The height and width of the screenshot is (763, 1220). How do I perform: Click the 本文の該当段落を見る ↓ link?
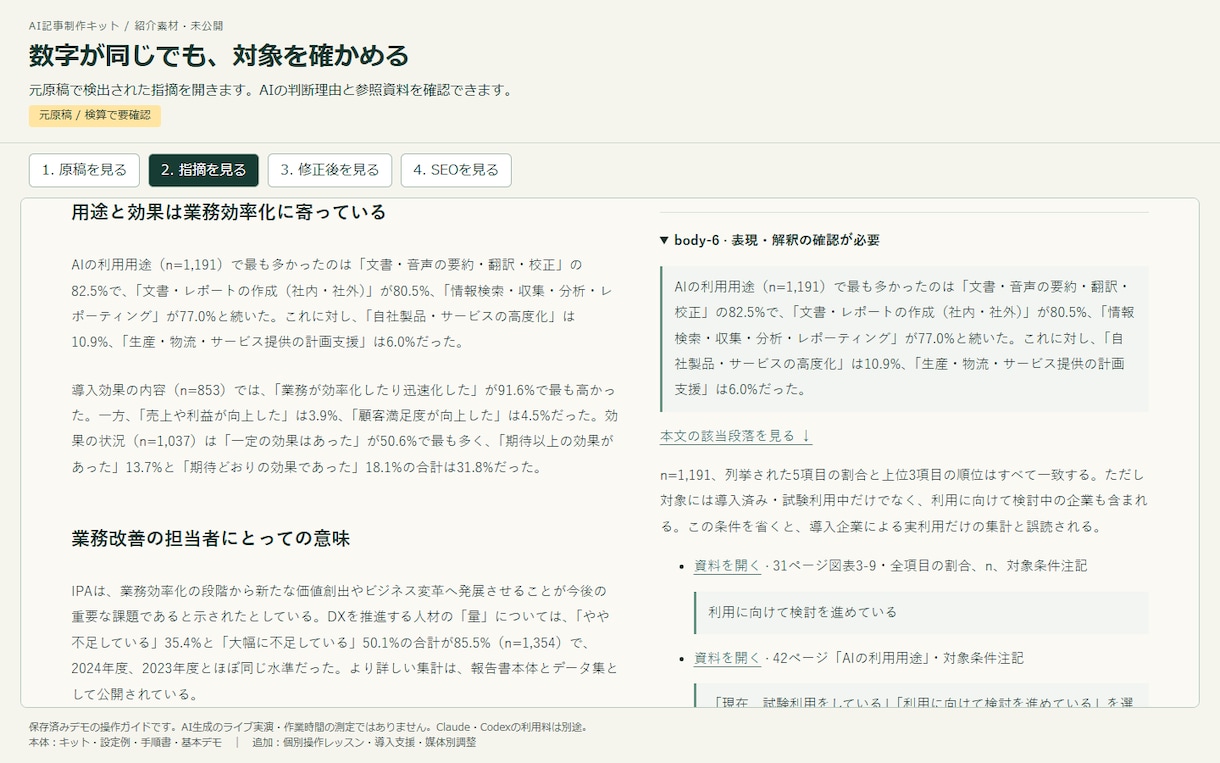(x=736, y=436)
